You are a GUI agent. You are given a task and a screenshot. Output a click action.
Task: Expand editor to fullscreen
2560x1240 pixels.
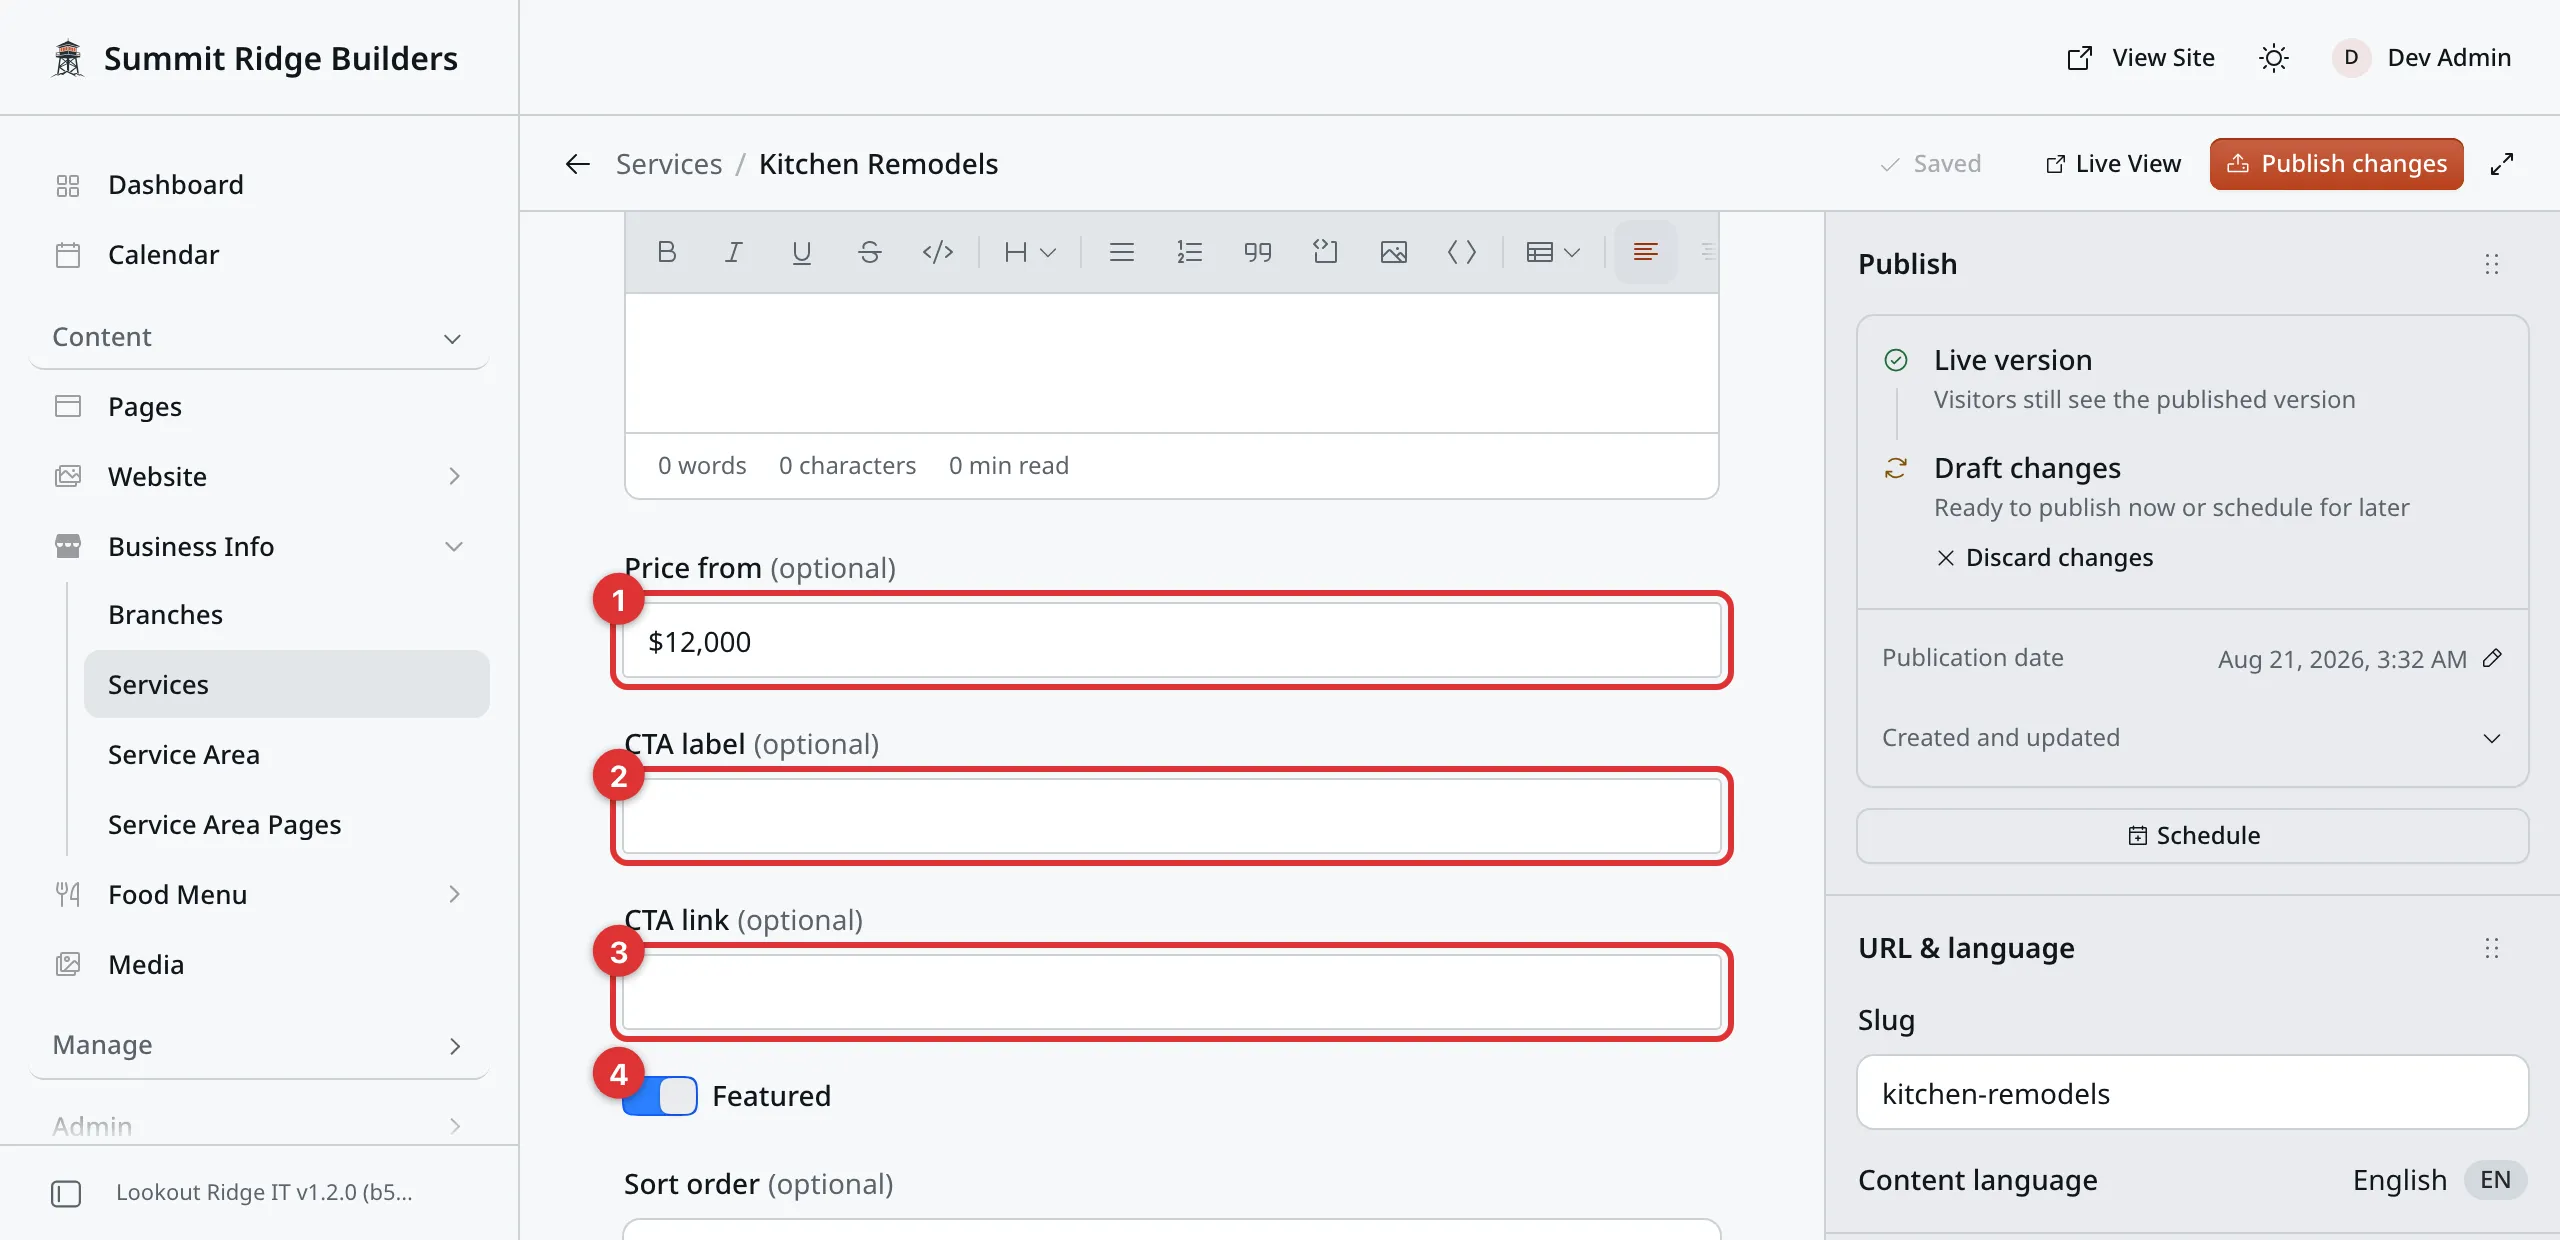pos(2502,164)
